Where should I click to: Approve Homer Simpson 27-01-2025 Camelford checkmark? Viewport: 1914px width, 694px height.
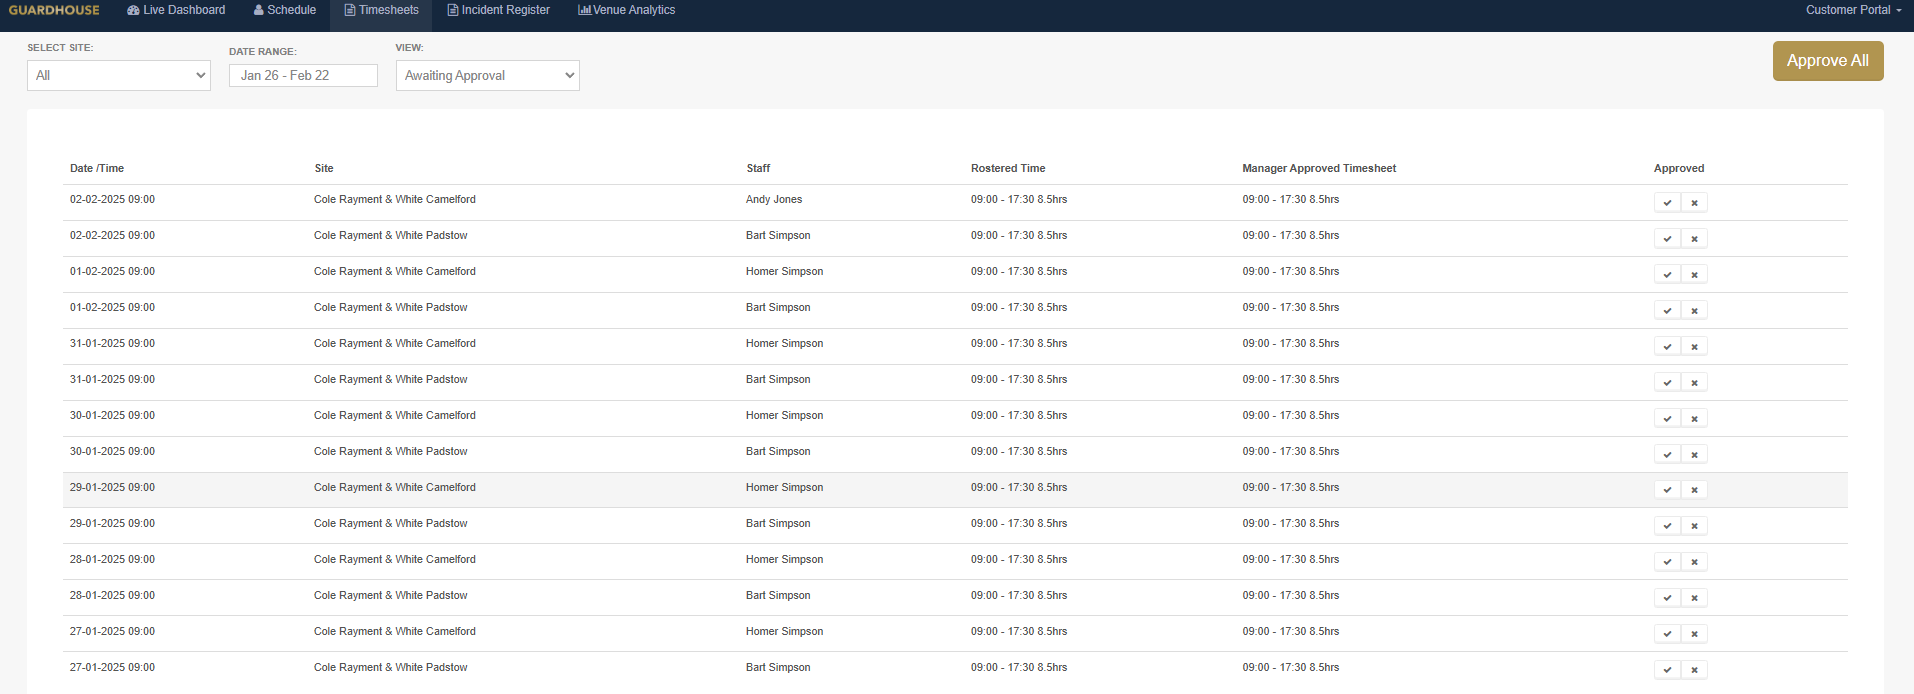point(1667,634)
